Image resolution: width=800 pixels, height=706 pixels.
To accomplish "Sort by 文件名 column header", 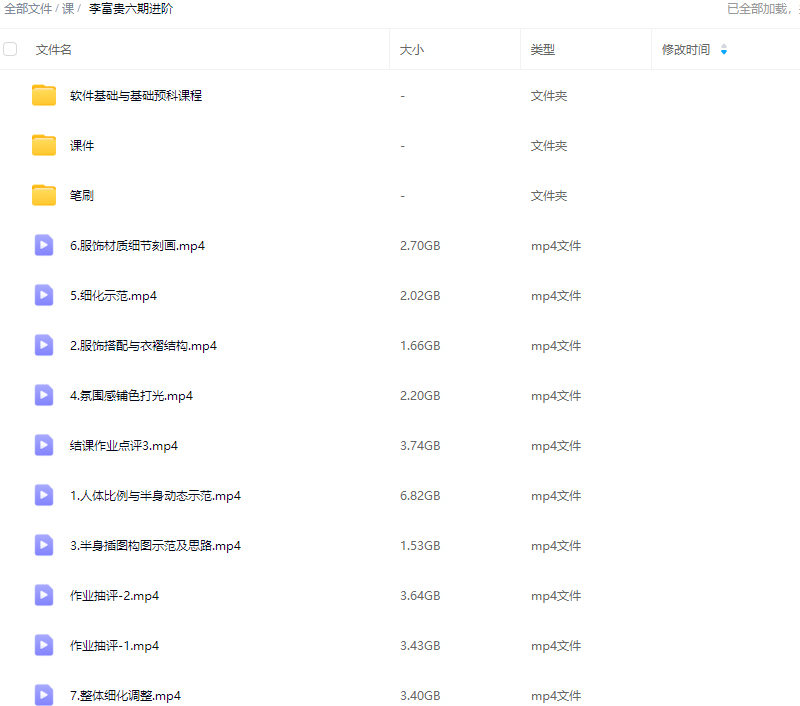I will 54,50.
